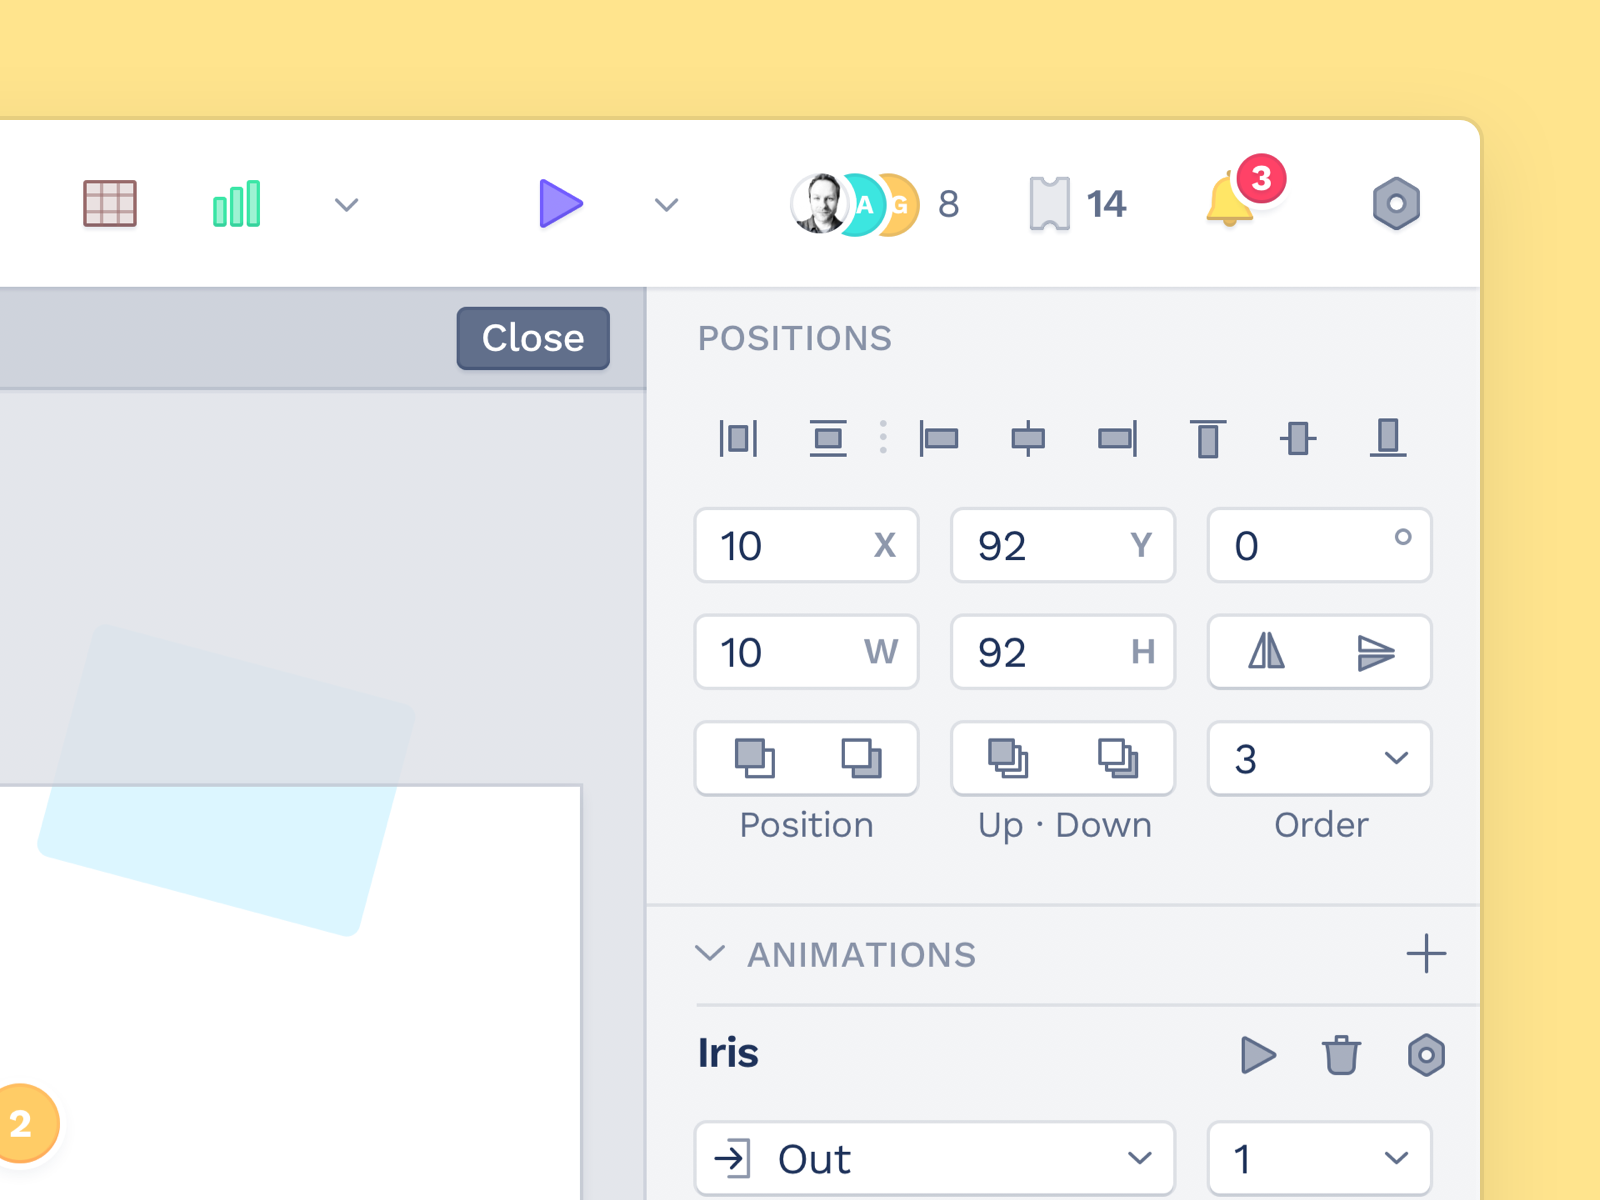The width and height of the screenshot is (1600, 1200).
Task: Distribute horizontally icon
Action: click(x=739, y=438)
